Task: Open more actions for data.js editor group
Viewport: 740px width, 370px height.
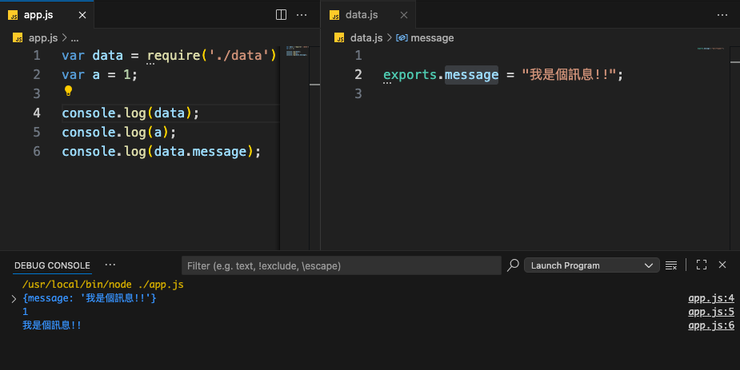Action: tap(722, 15)
